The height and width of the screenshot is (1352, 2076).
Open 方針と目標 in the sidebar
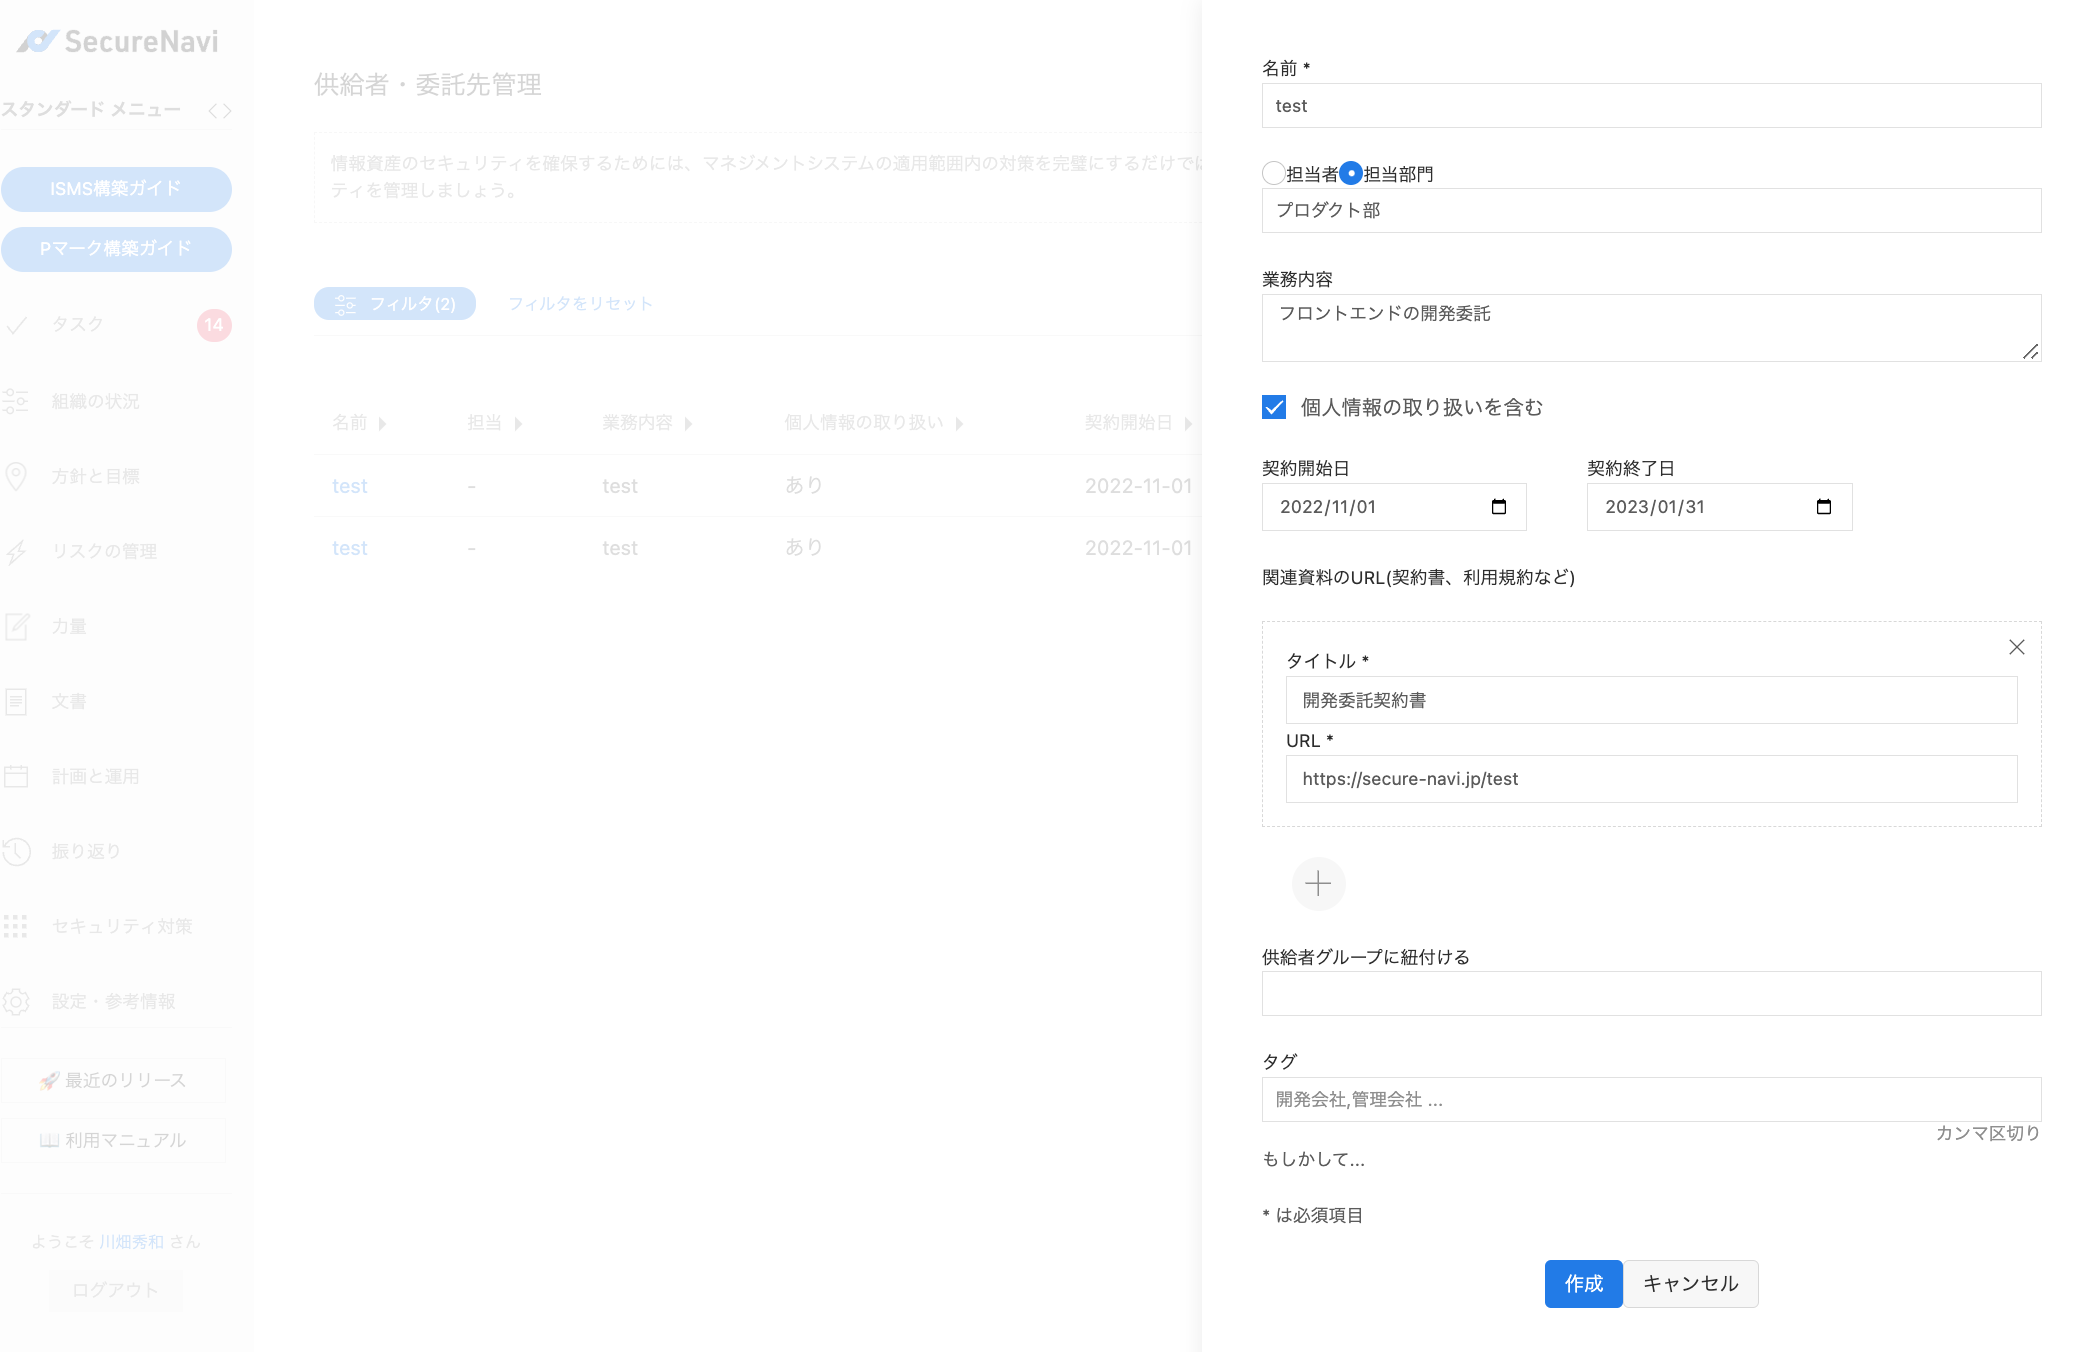tap(96, 476)
